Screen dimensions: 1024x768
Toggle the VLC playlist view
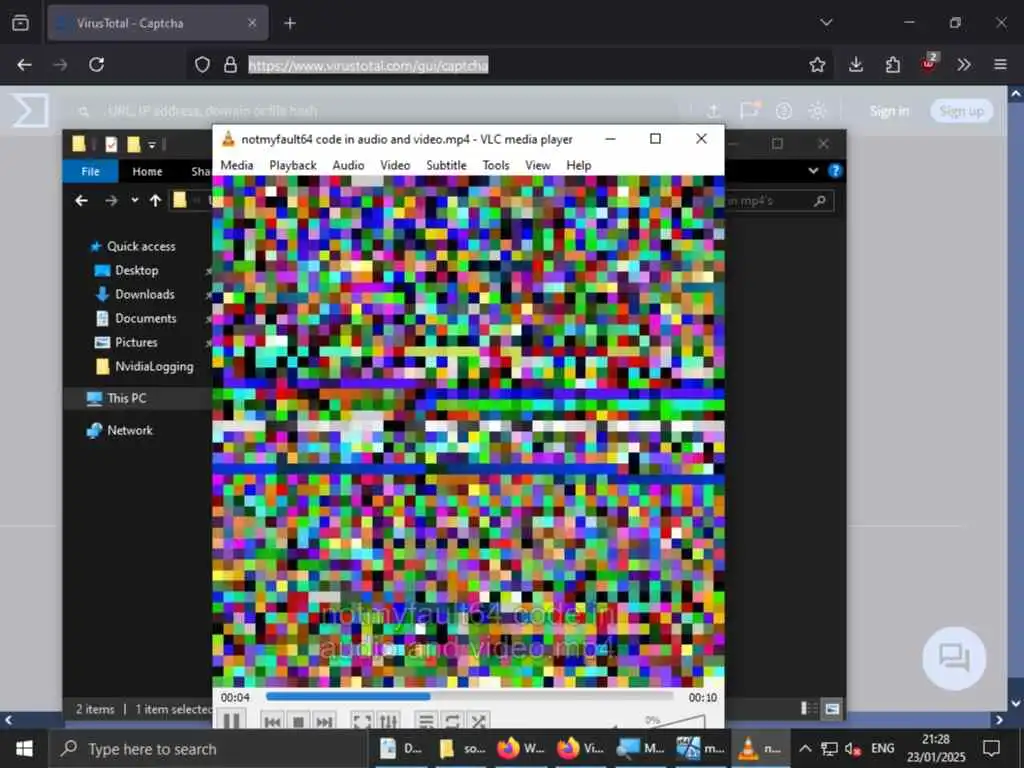pyautogui.click(x=426, y=722)
